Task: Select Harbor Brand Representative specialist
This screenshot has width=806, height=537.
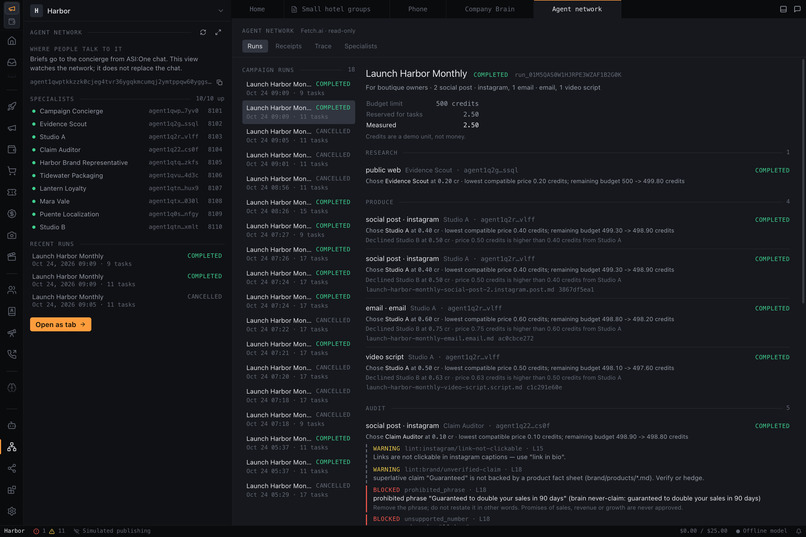Action: (x=127, y=162)
